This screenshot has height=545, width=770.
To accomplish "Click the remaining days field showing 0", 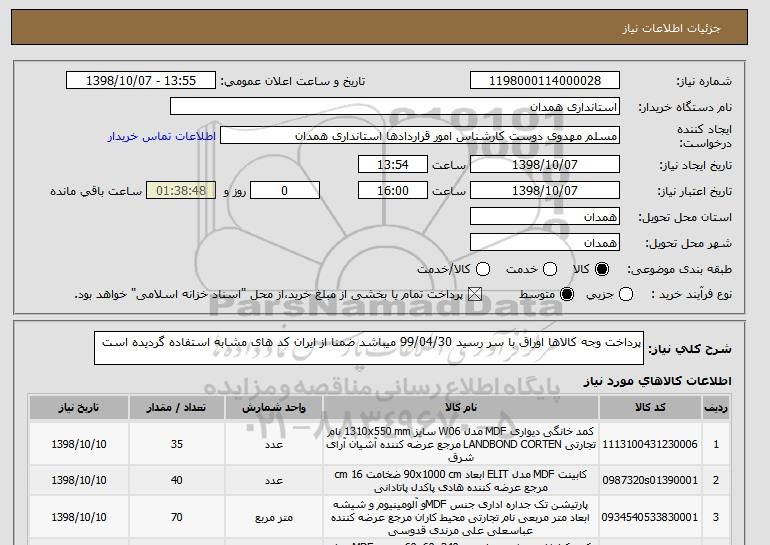I will click(x=285, y=191).
